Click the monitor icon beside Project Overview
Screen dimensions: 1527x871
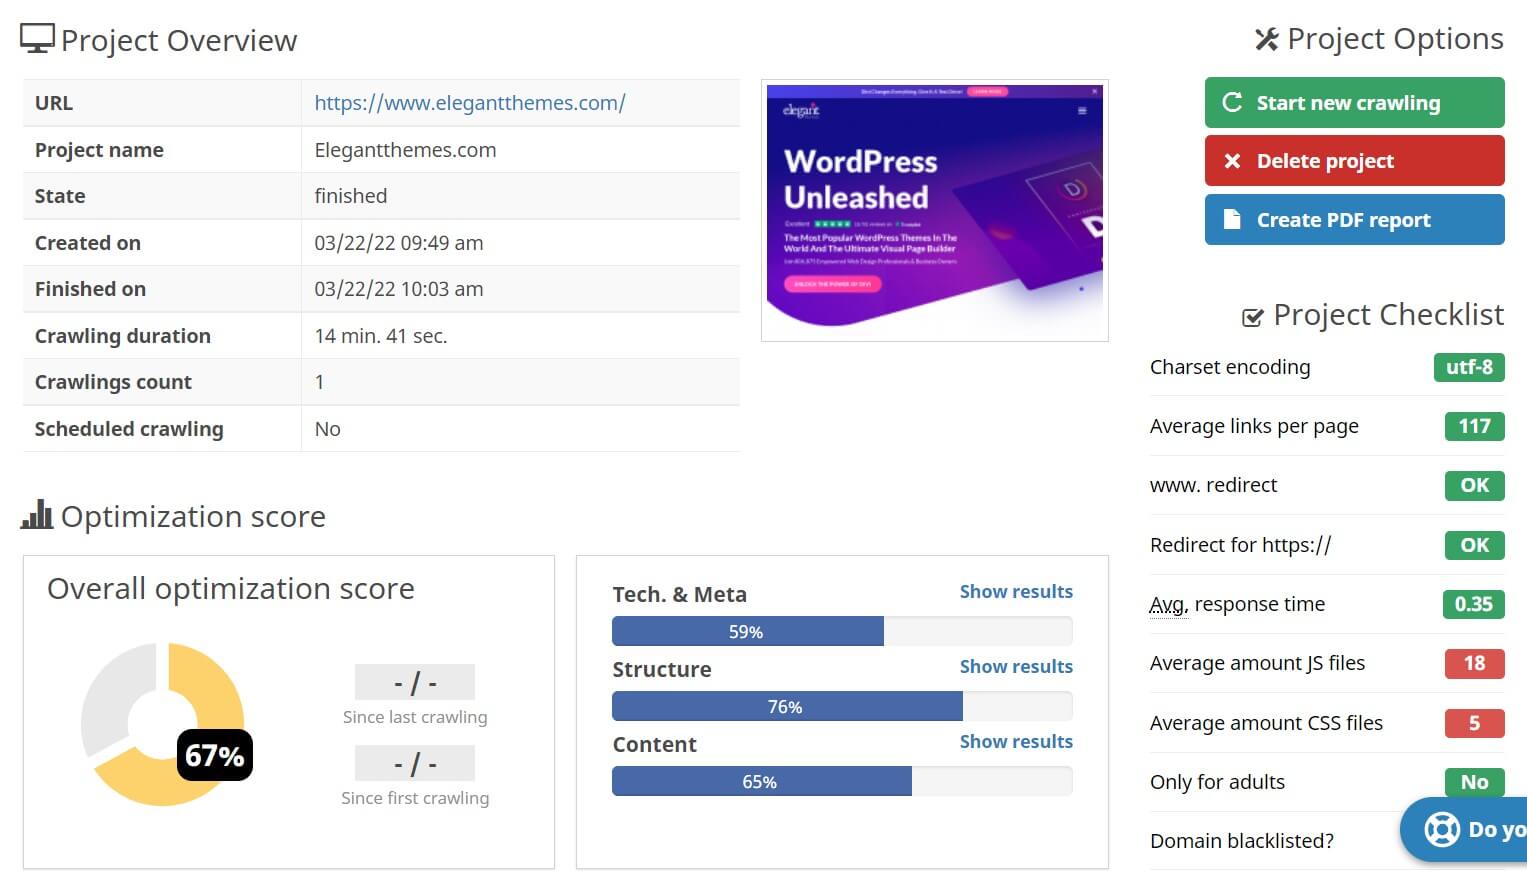pyautogui.click(x=37, y=39)
